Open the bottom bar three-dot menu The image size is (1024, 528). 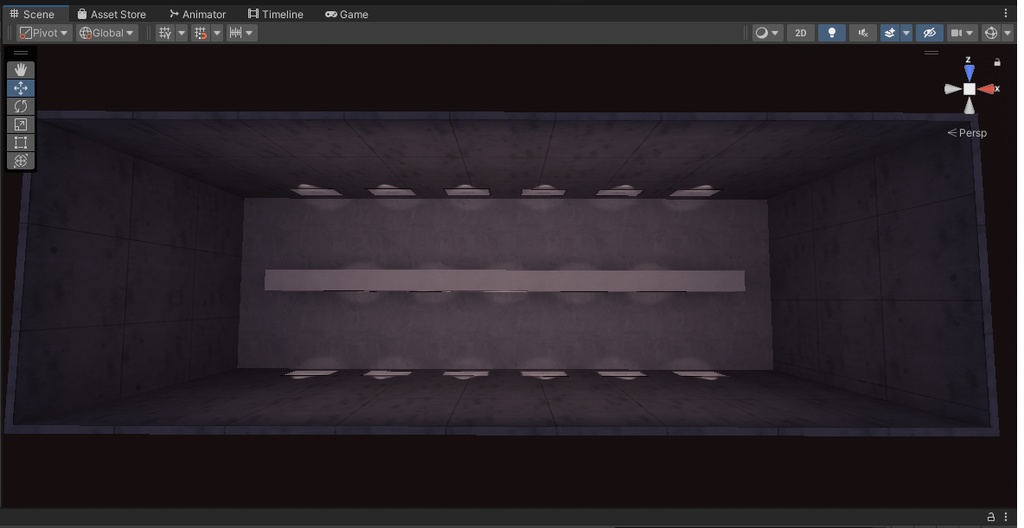[1006, 516]
